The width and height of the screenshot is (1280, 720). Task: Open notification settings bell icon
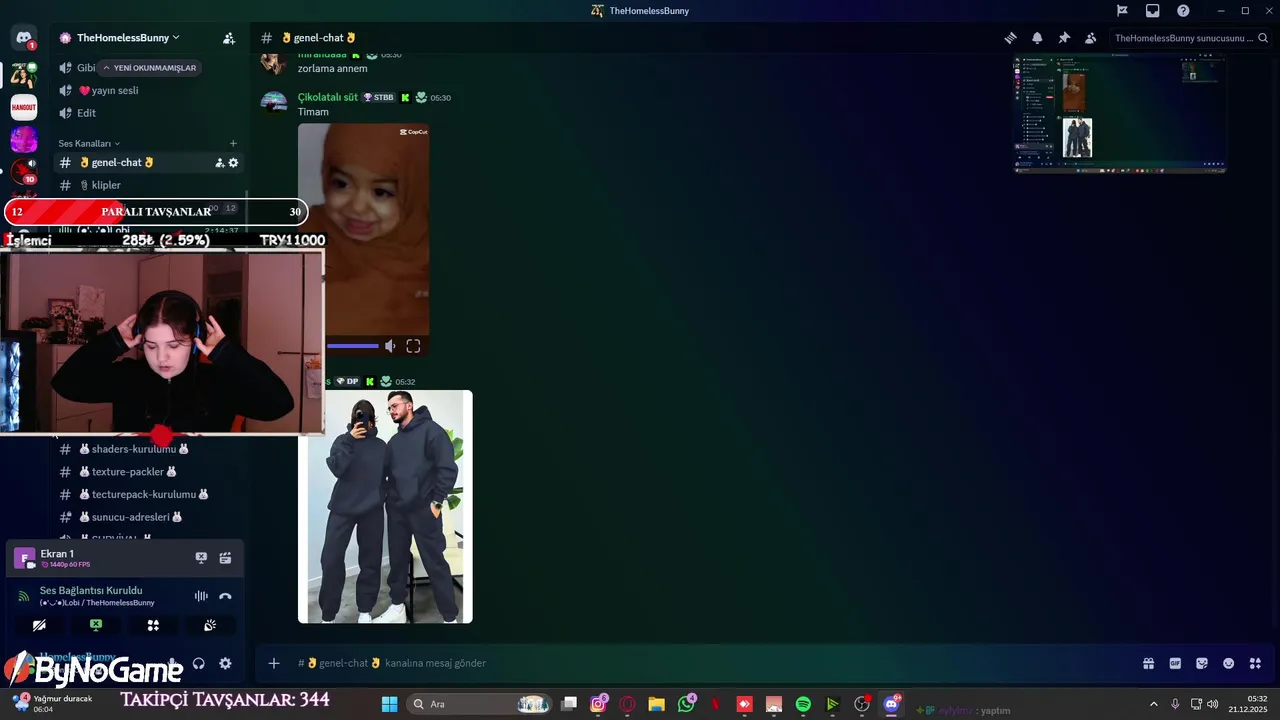click(x=1037, y=38)
